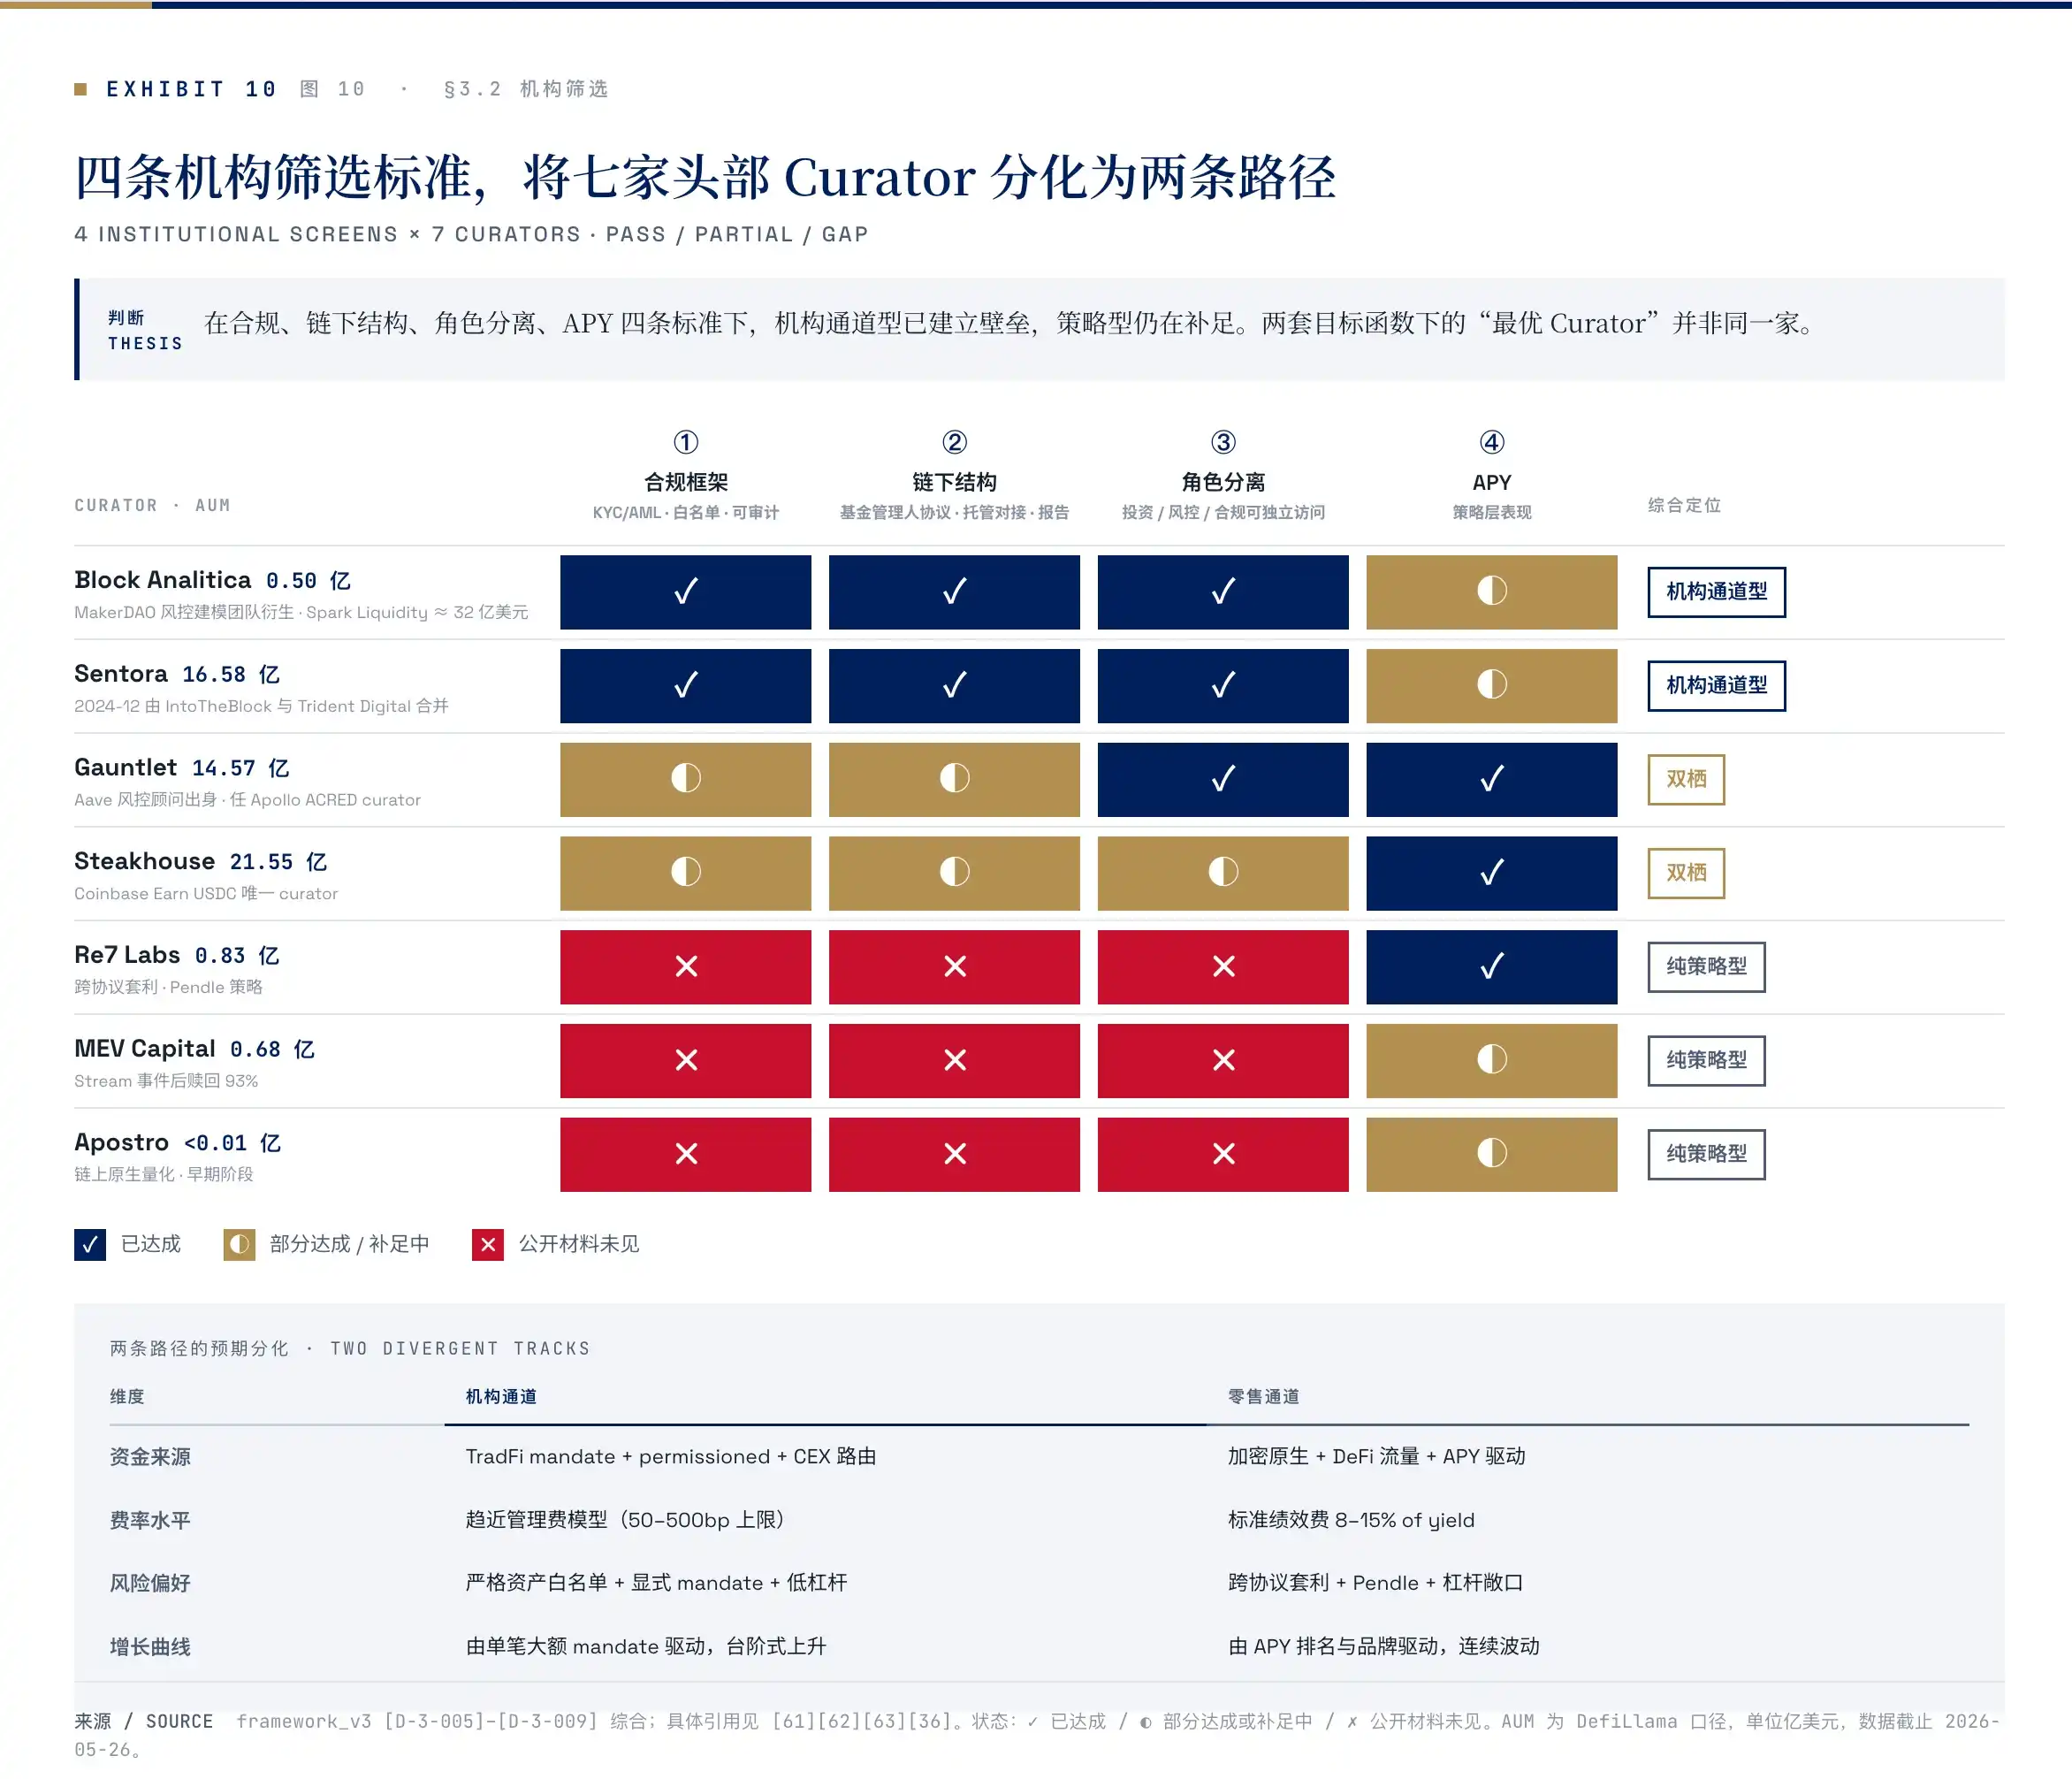
Task: Click the 费率水平 row label
Action: (150, 1520)
